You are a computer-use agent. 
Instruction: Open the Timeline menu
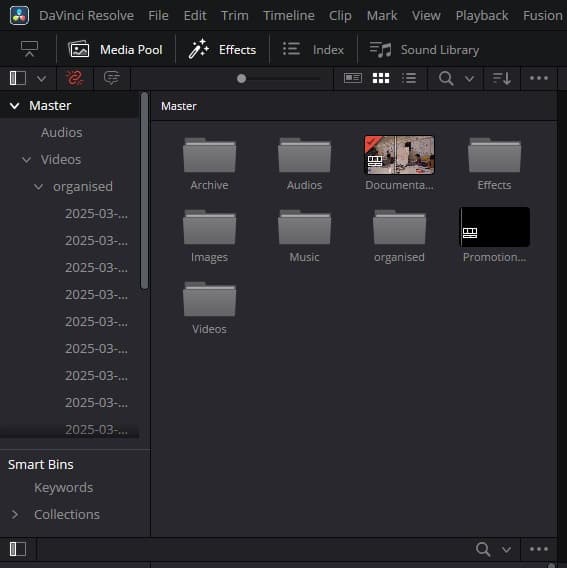[289, 16]
